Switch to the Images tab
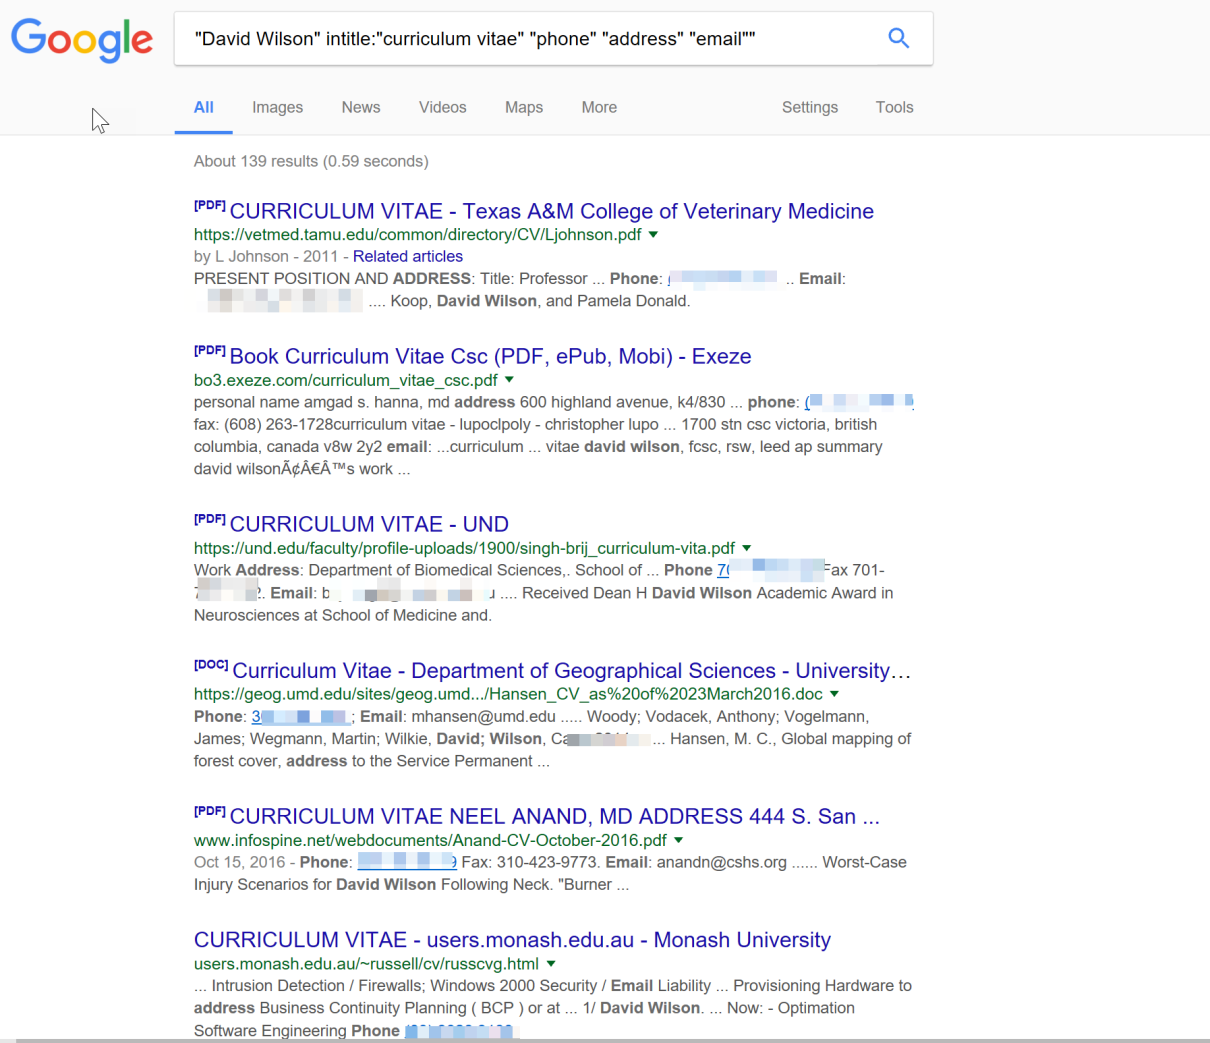The height and width of the screenshot is (1043, 1210). (277, 107)
